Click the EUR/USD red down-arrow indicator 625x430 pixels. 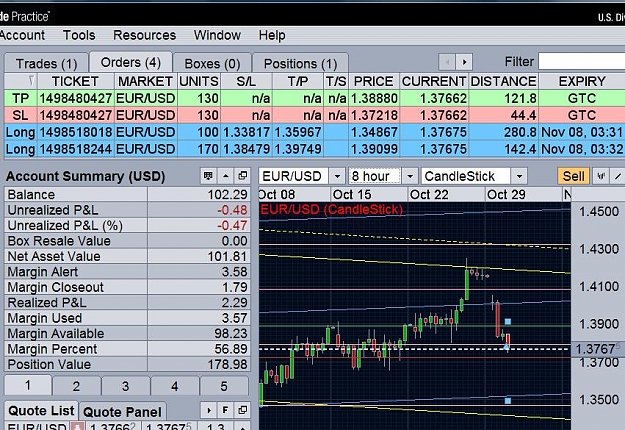click(x=77, y=426)
